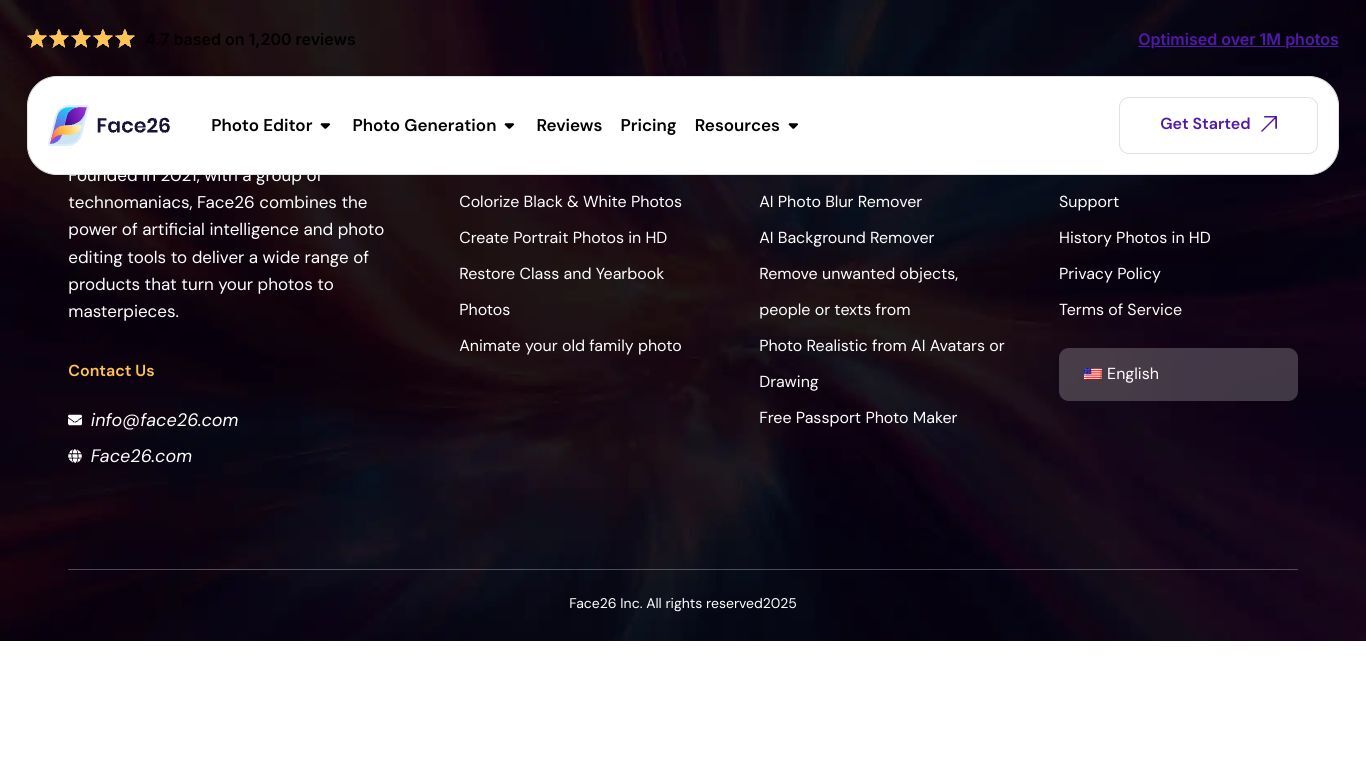
Task: Open History Photos in HD
Action: coord(1134,237)
